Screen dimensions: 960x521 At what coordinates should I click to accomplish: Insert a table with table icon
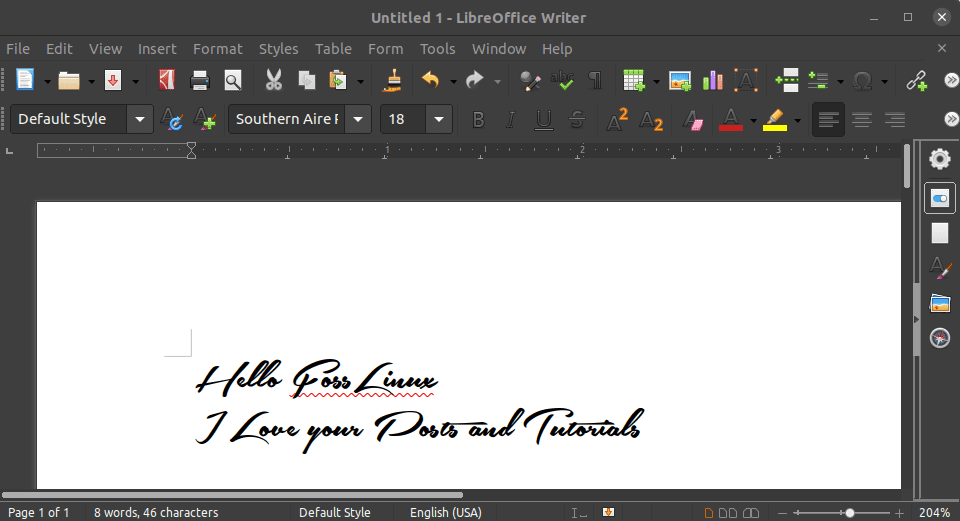[634, 80]
